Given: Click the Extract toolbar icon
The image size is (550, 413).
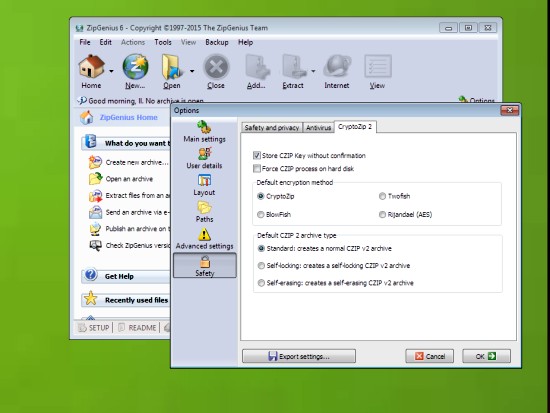Looking at the screenshot, I should coord(293,67).
